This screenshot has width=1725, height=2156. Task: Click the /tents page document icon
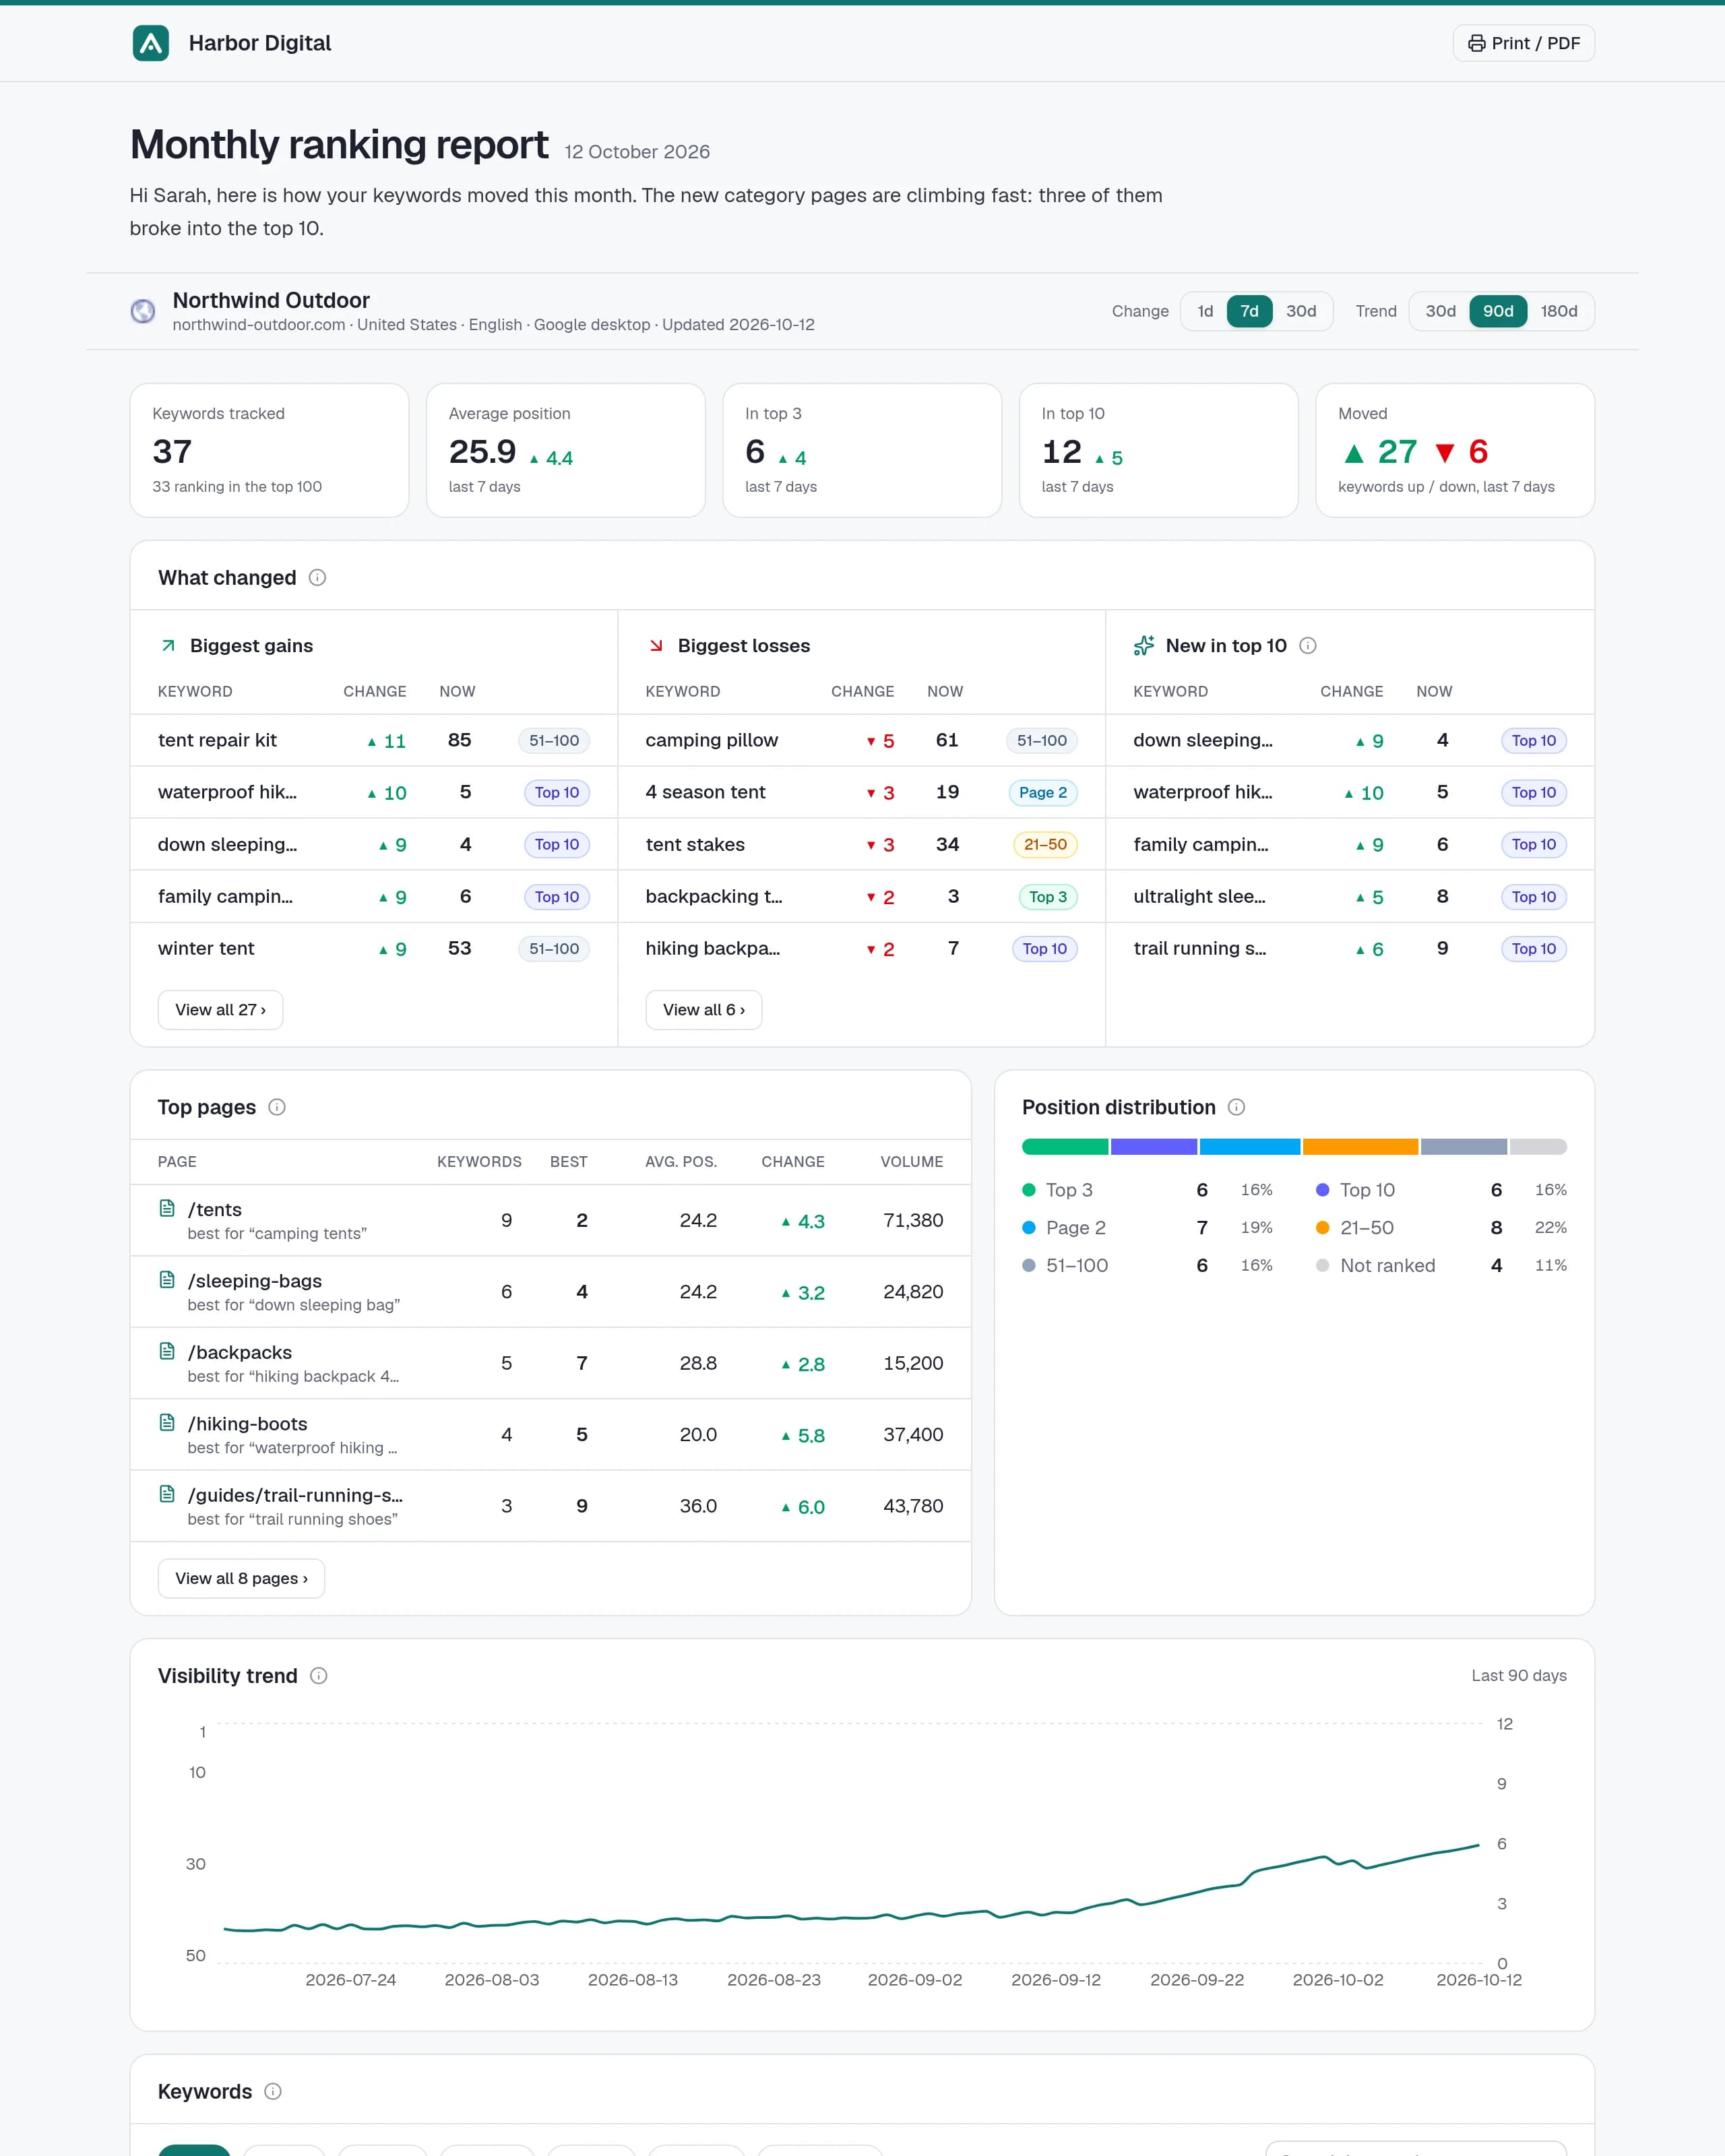click(x=167, y=1209)
